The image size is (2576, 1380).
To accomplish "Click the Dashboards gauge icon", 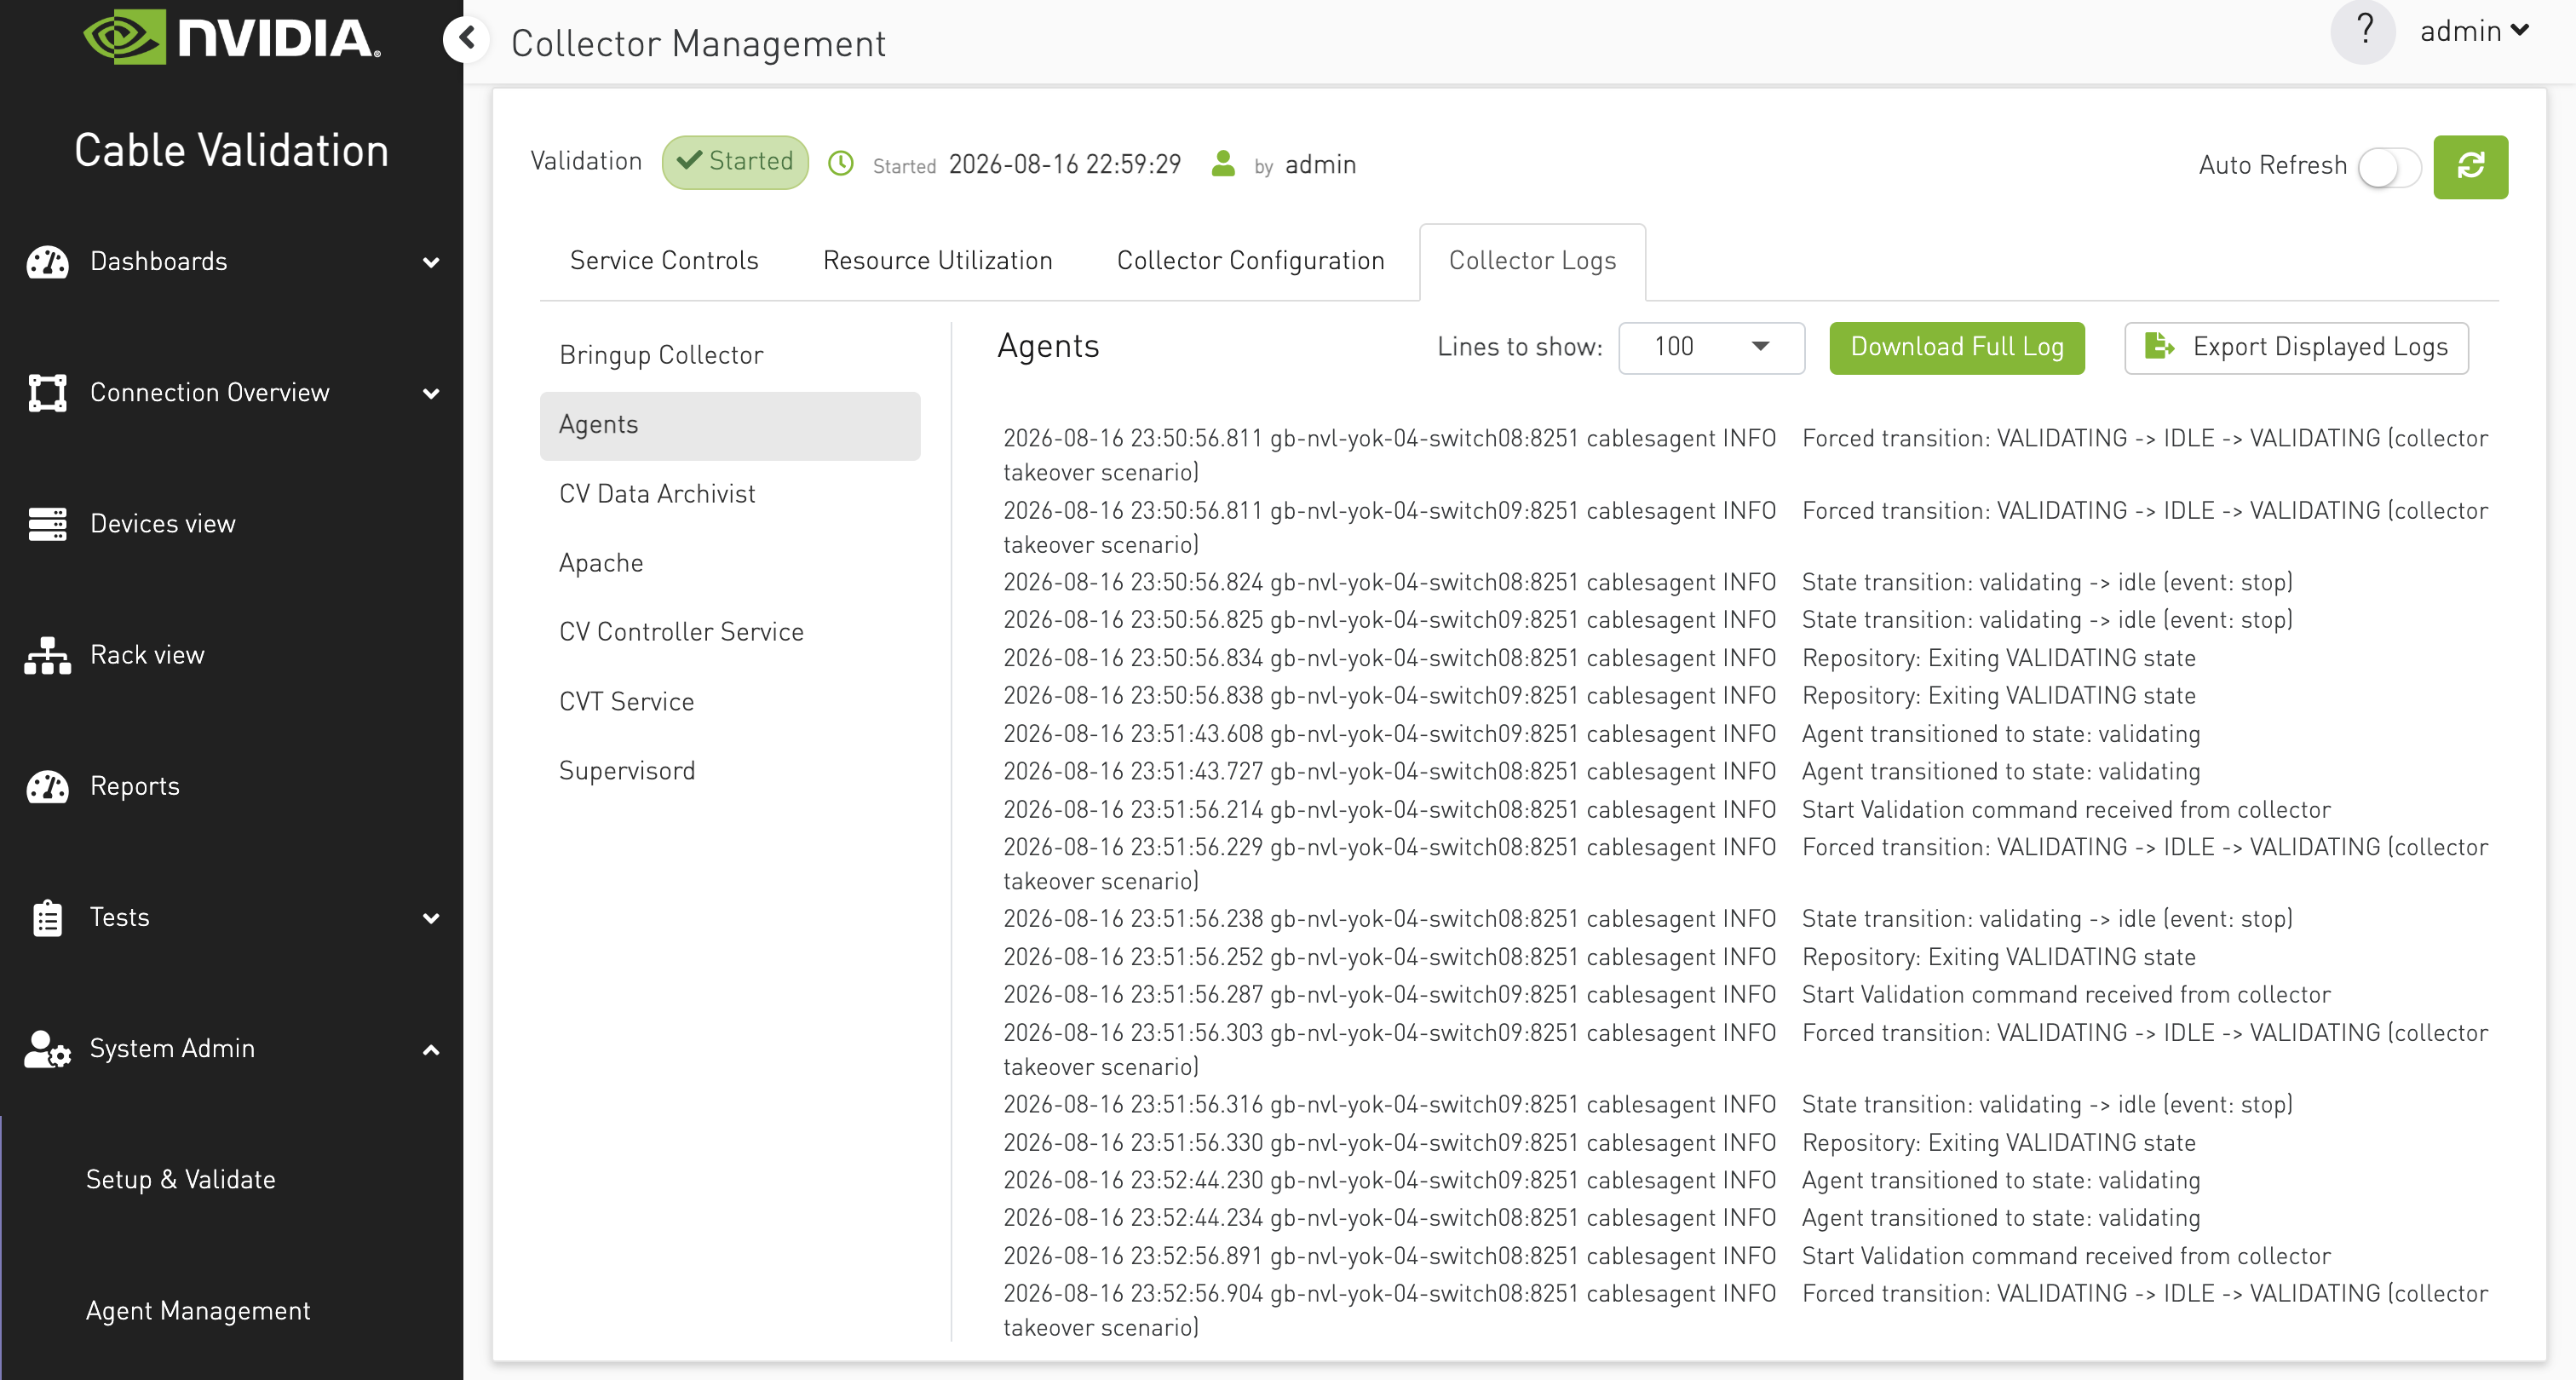I will pyautogui.click(x=47, y=262).
